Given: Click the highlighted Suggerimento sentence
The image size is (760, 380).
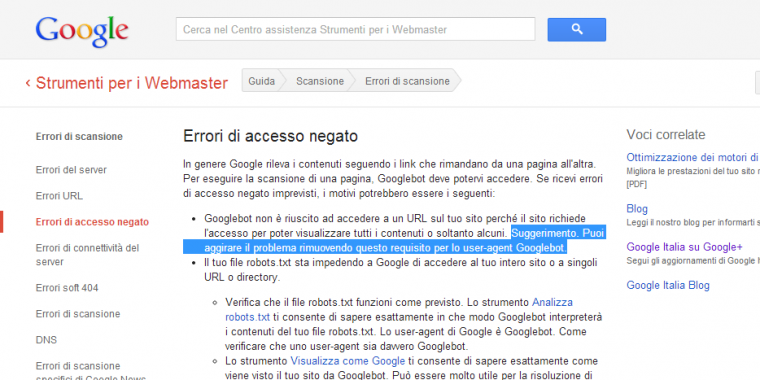Looking at the screenshot, I should [x=394, y=240].
